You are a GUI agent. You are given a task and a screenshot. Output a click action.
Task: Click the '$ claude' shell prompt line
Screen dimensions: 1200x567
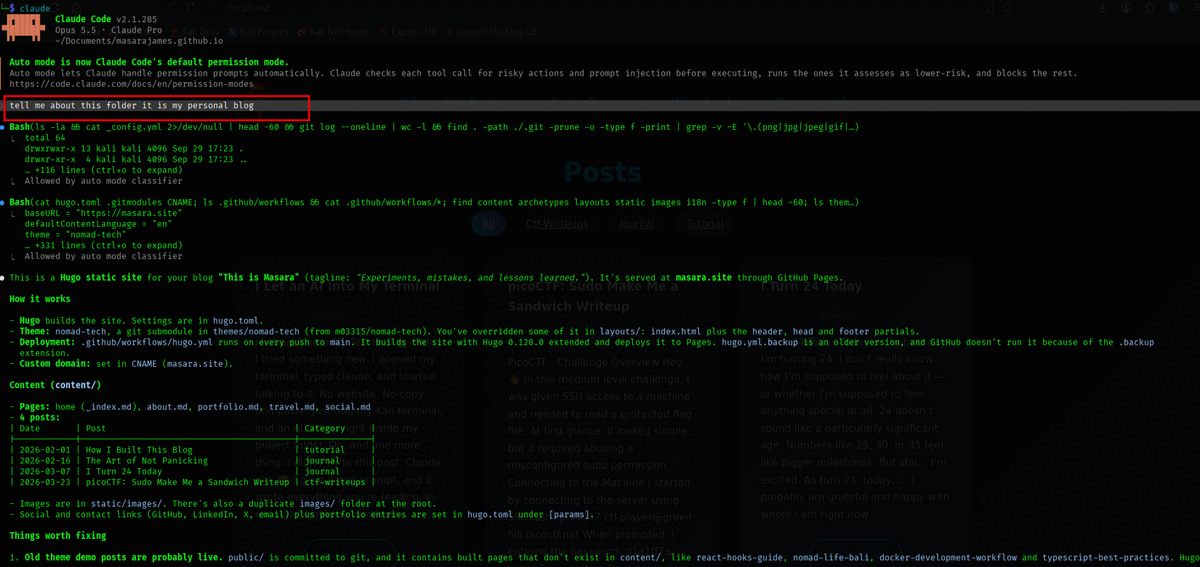click(27, 7)
